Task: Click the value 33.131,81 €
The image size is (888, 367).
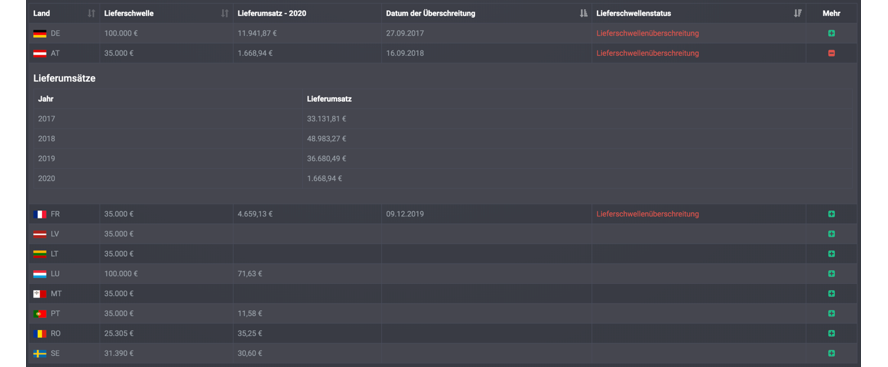Action: pyautogui.click(x=327, y=119)
